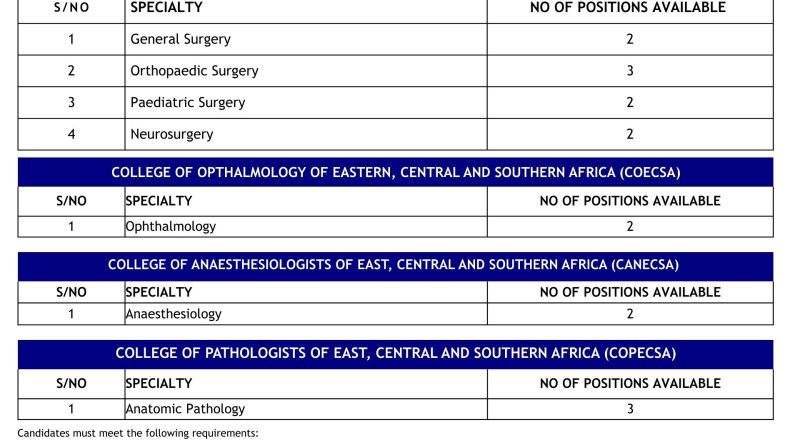Viewport: 800px width, 445px height.
Task: Click the SPECIALTY column header under COECSA
Action: pyautogui.click(x=159, y=201)
